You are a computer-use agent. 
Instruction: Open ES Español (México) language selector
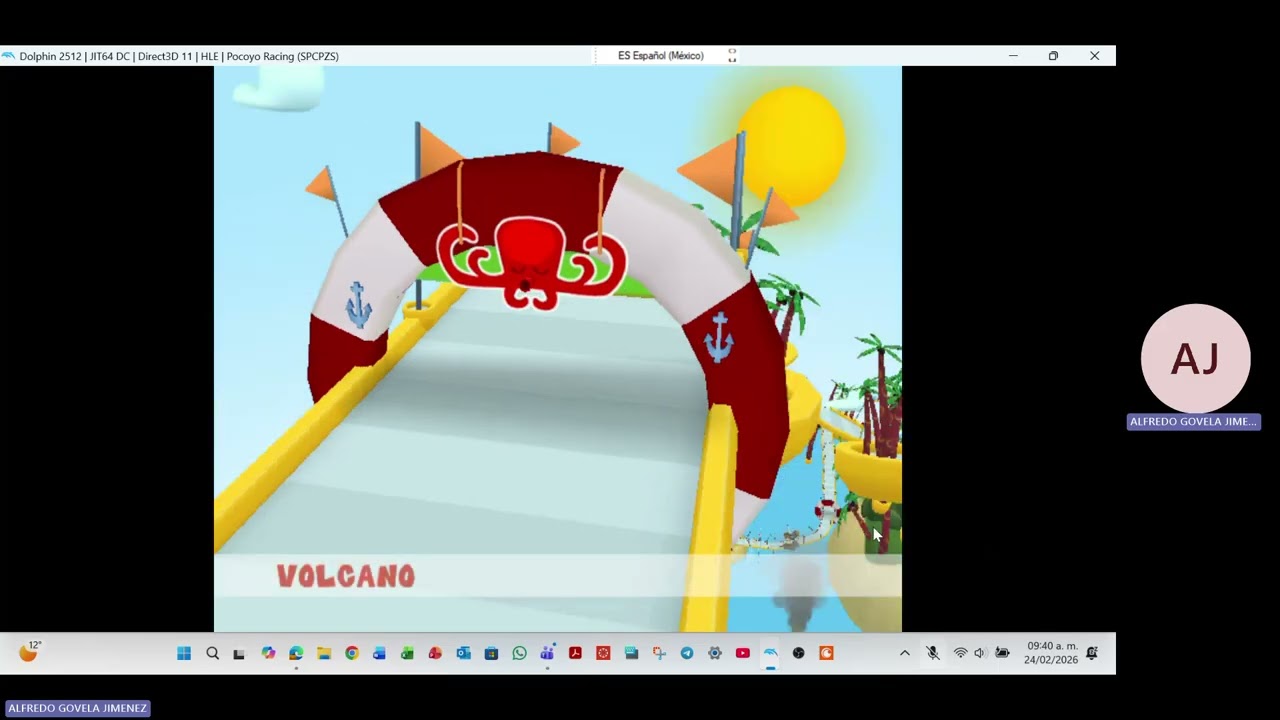(661, 56)
